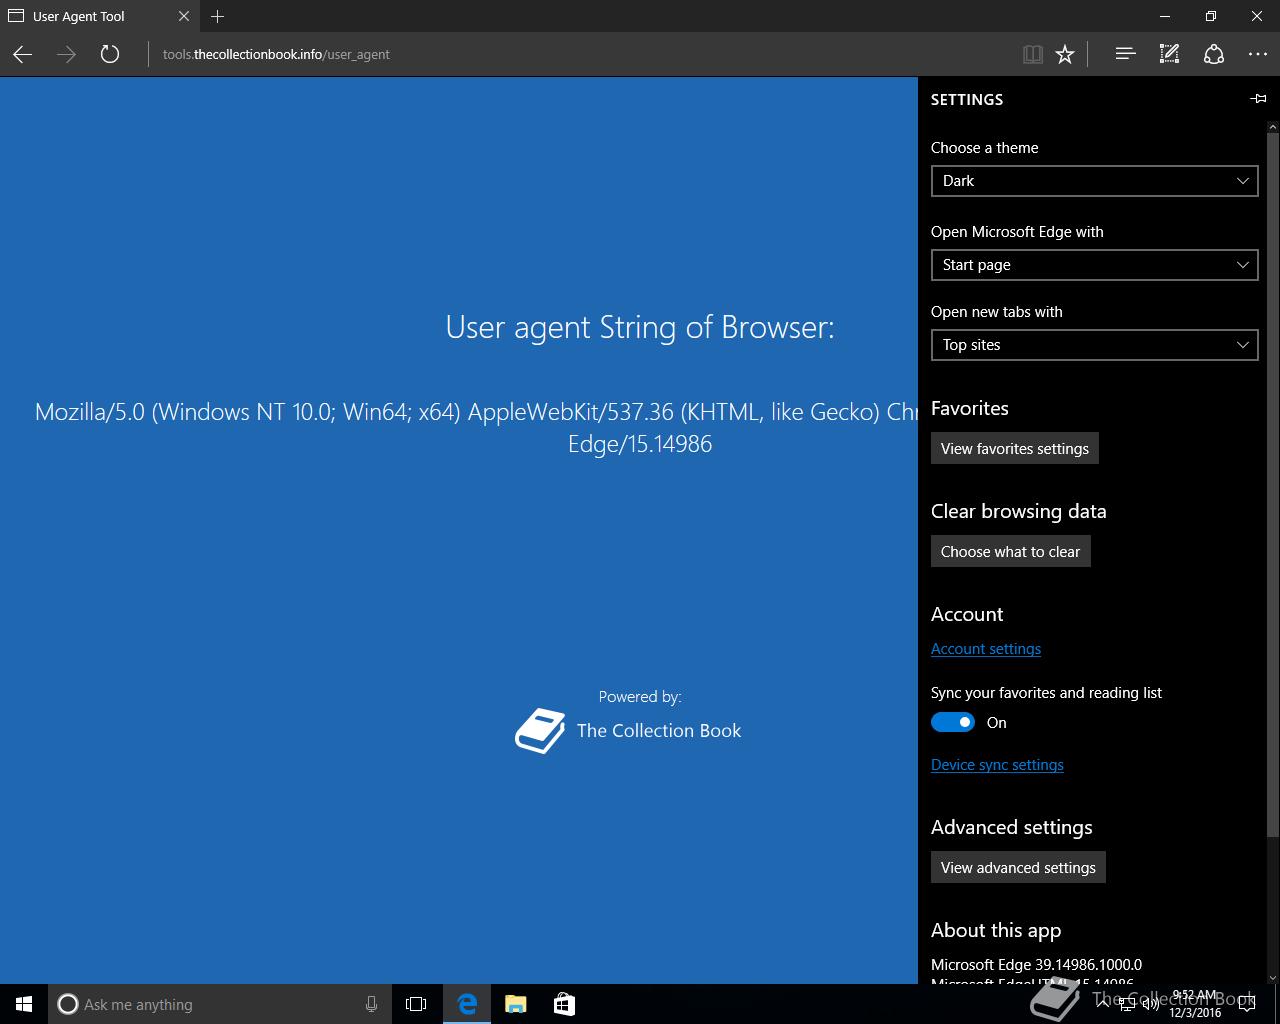The image size is (1280, 1024).
Task: Click the Edge version text in About
Action: click(x=1036, y=965)
